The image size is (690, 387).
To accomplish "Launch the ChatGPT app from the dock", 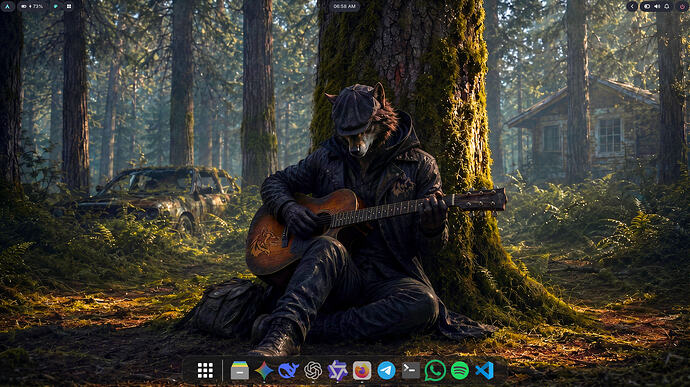I will 313,370.
